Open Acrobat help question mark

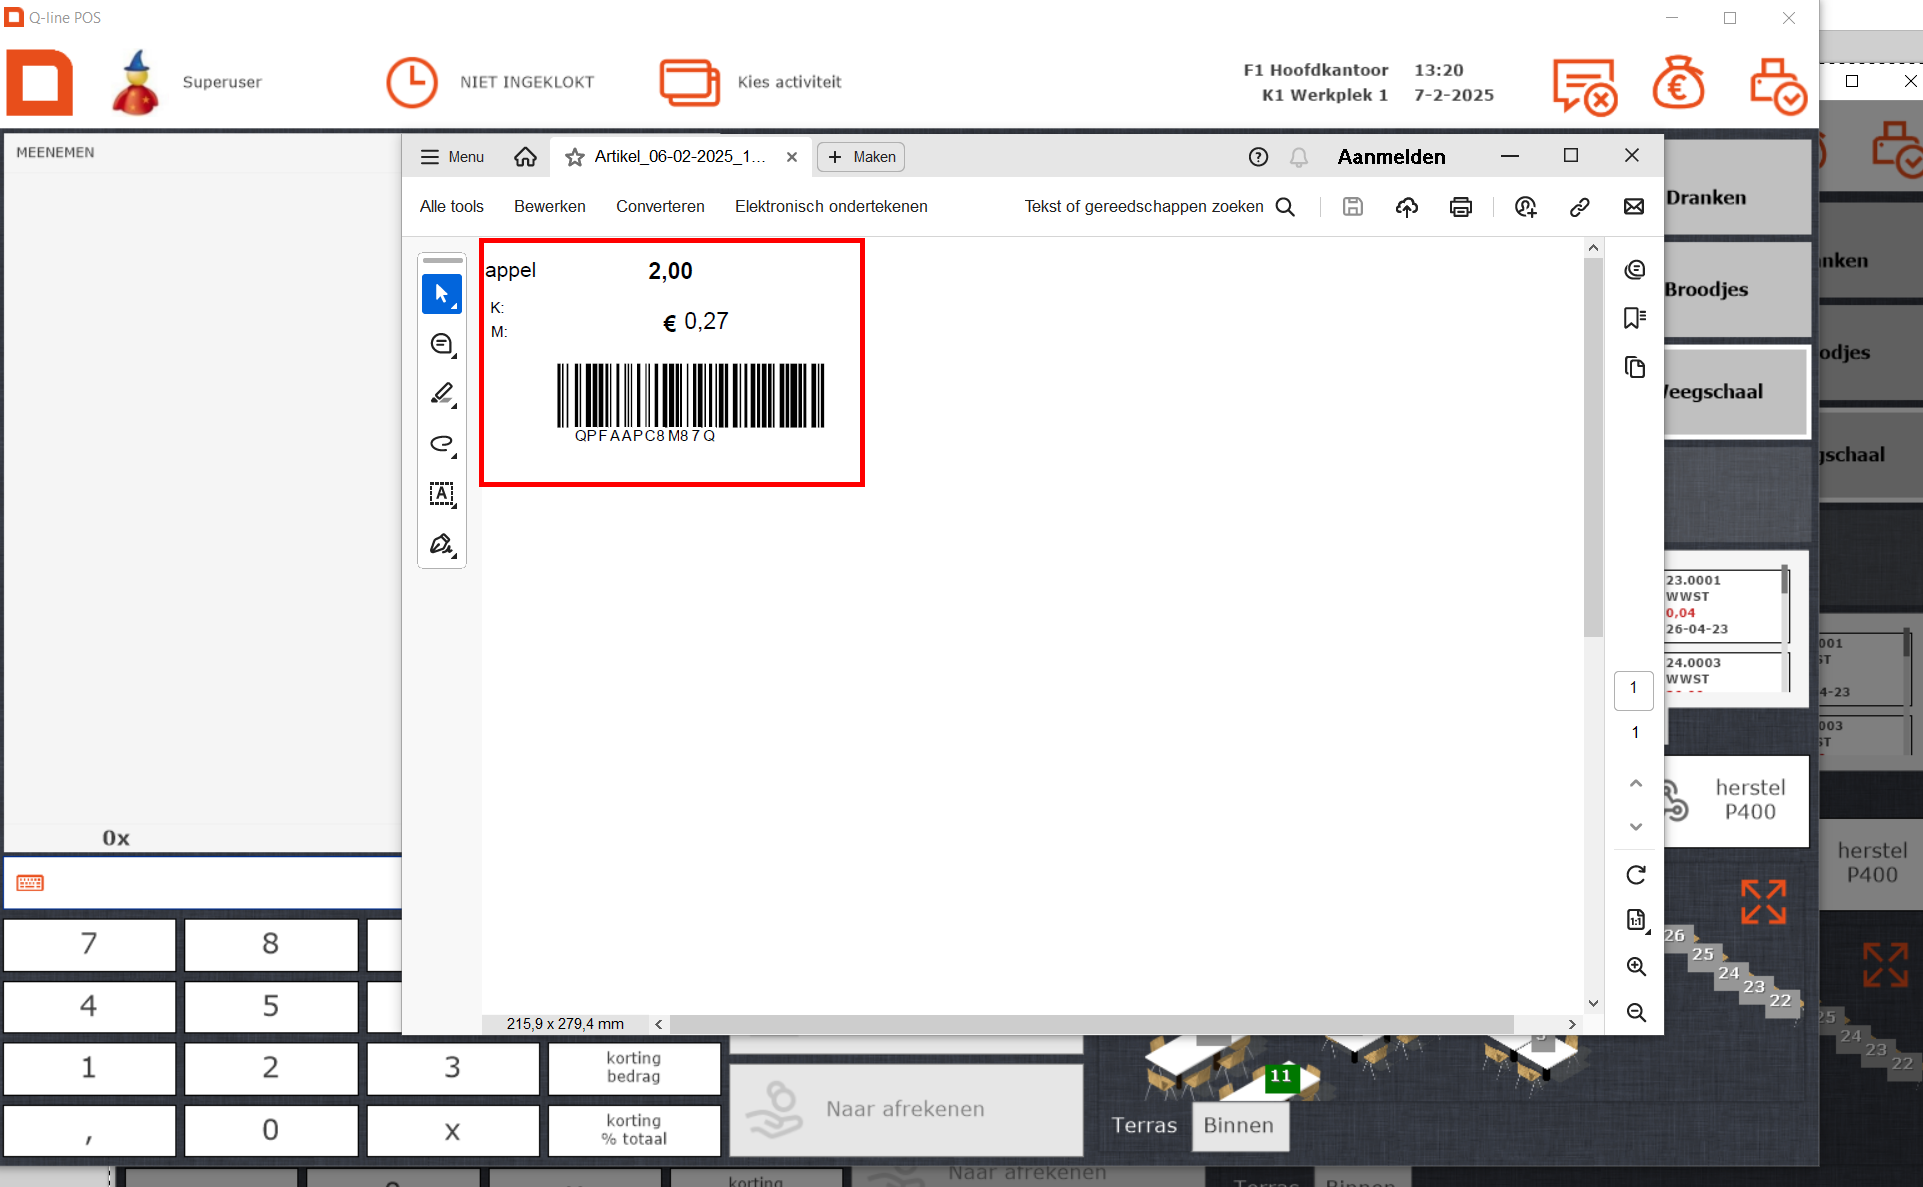(x=1258, y=157)
